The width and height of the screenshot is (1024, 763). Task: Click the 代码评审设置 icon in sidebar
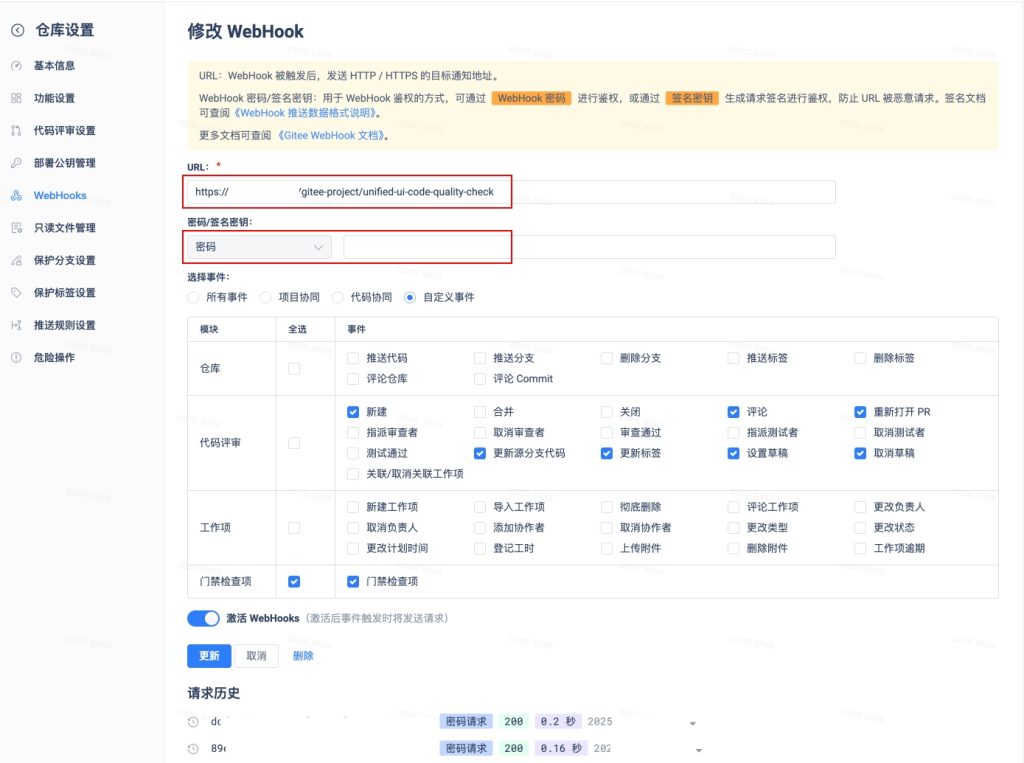tap(16, 131)
